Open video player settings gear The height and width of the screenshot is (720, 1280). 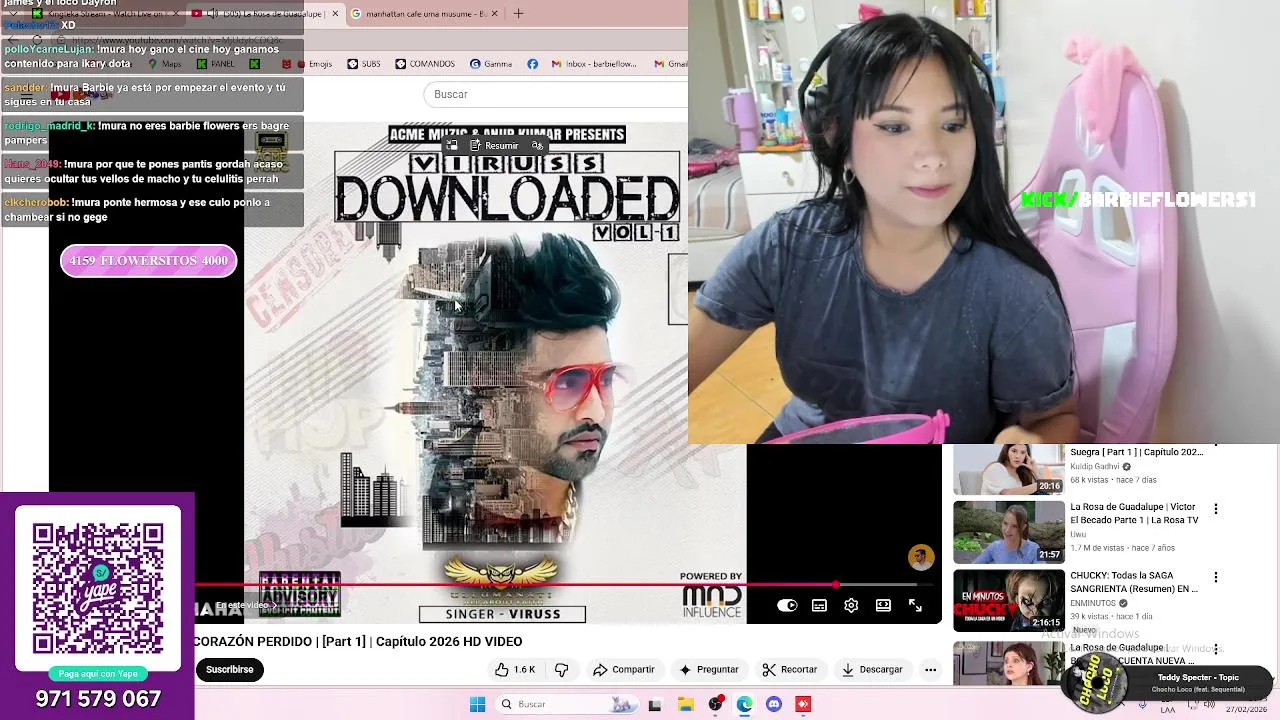coord(851,605)
